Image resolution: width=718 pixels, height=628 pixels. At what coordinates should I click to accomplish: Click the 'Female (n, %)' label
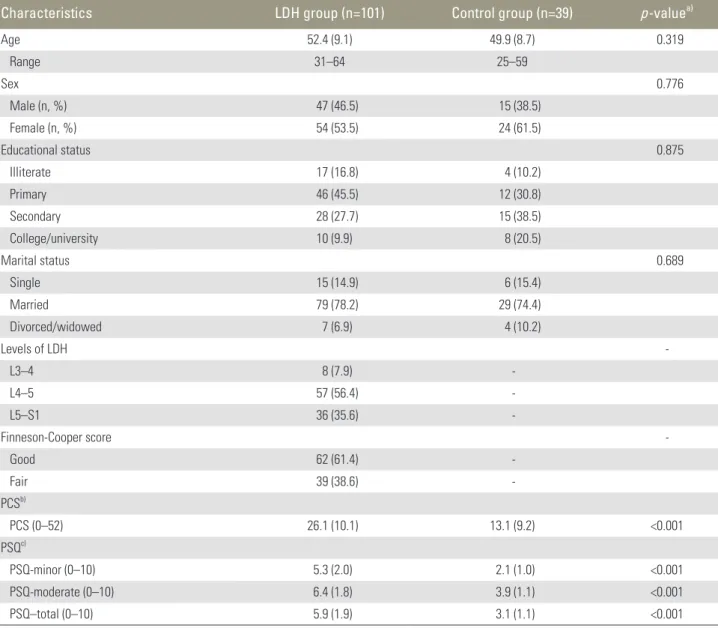point(43,128)
